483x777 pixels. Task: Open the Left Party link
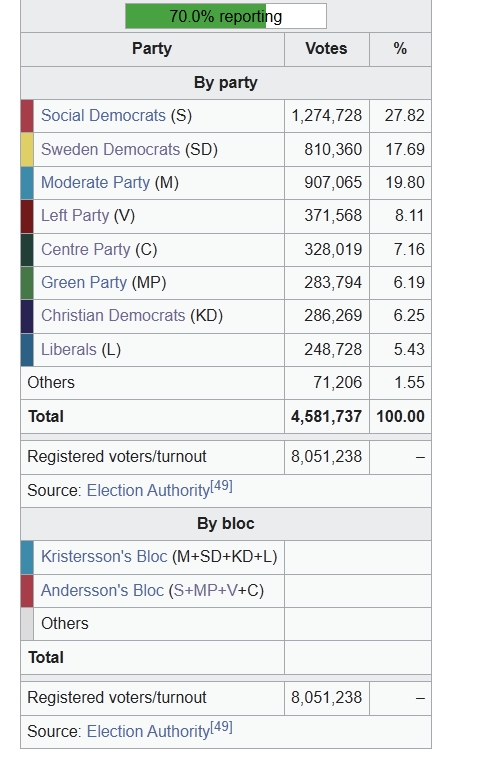(75, 216)
